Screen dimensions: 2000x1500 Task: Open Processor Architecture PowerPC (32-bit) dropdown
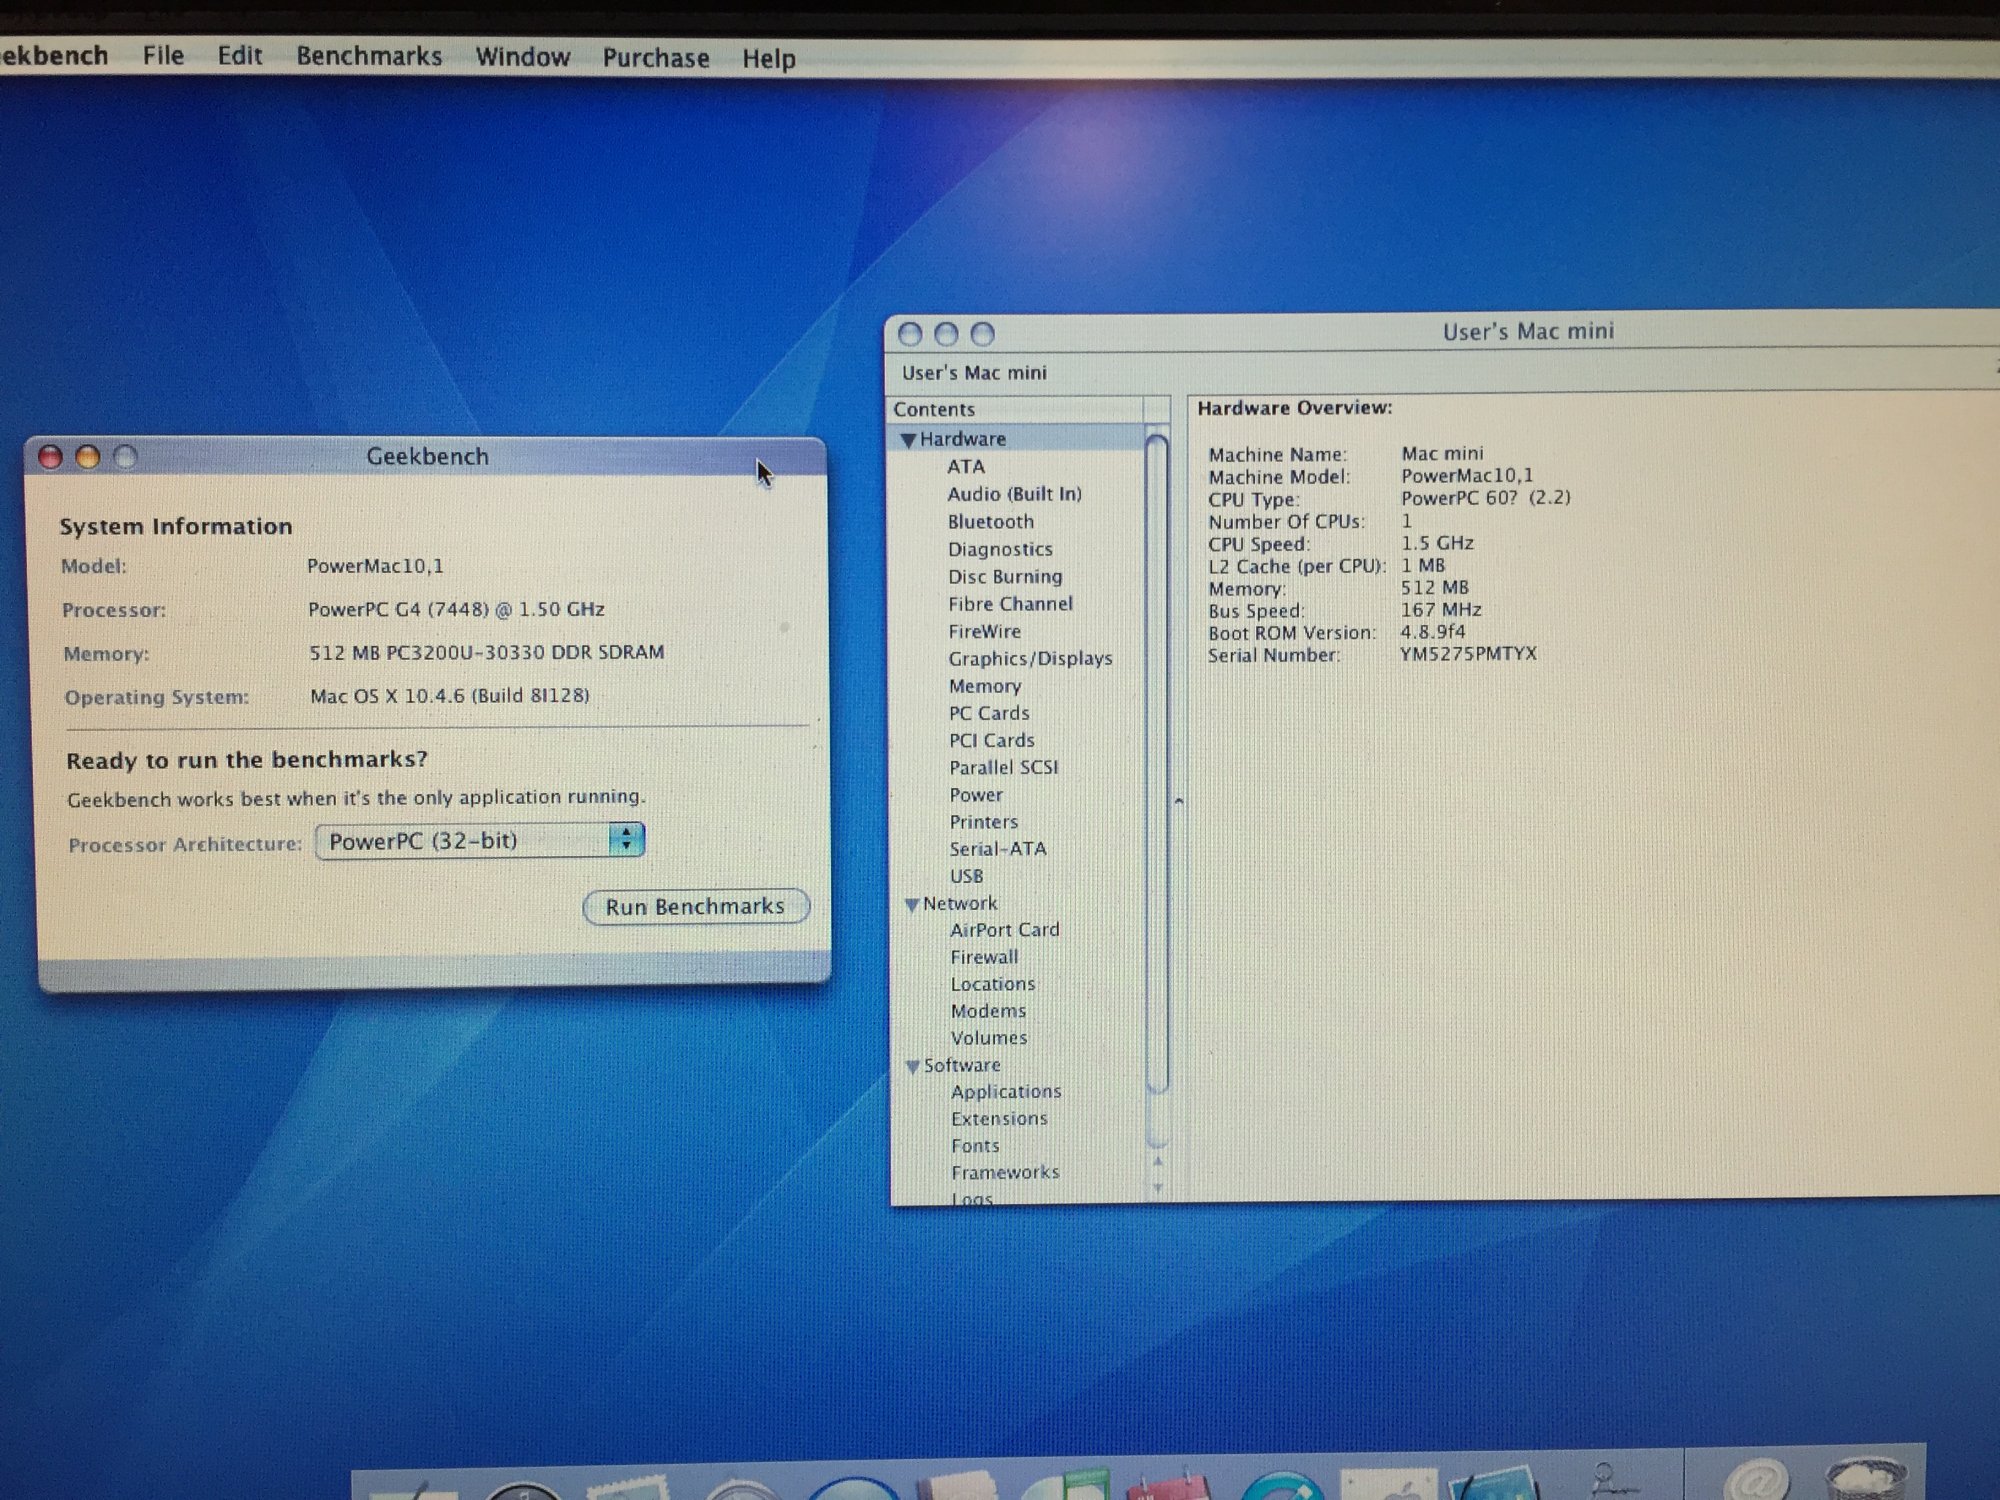click(480, 841)
